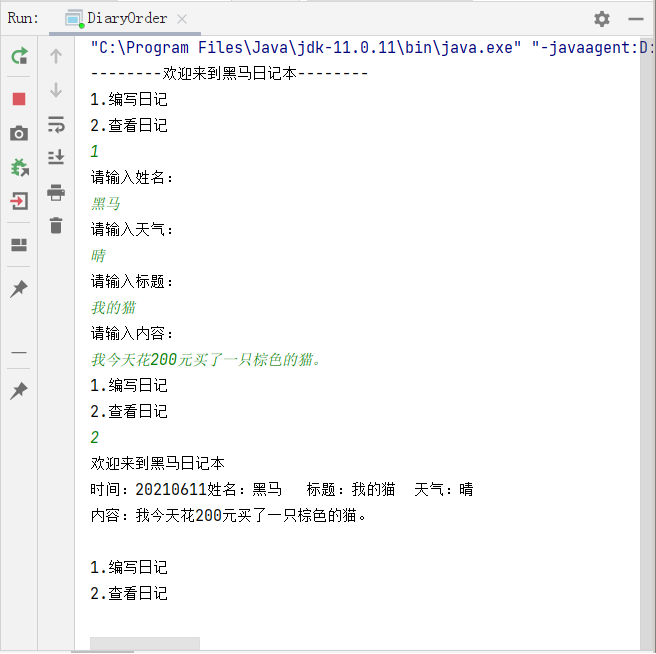
Task: Print the console output
Action: click(56, 192)
